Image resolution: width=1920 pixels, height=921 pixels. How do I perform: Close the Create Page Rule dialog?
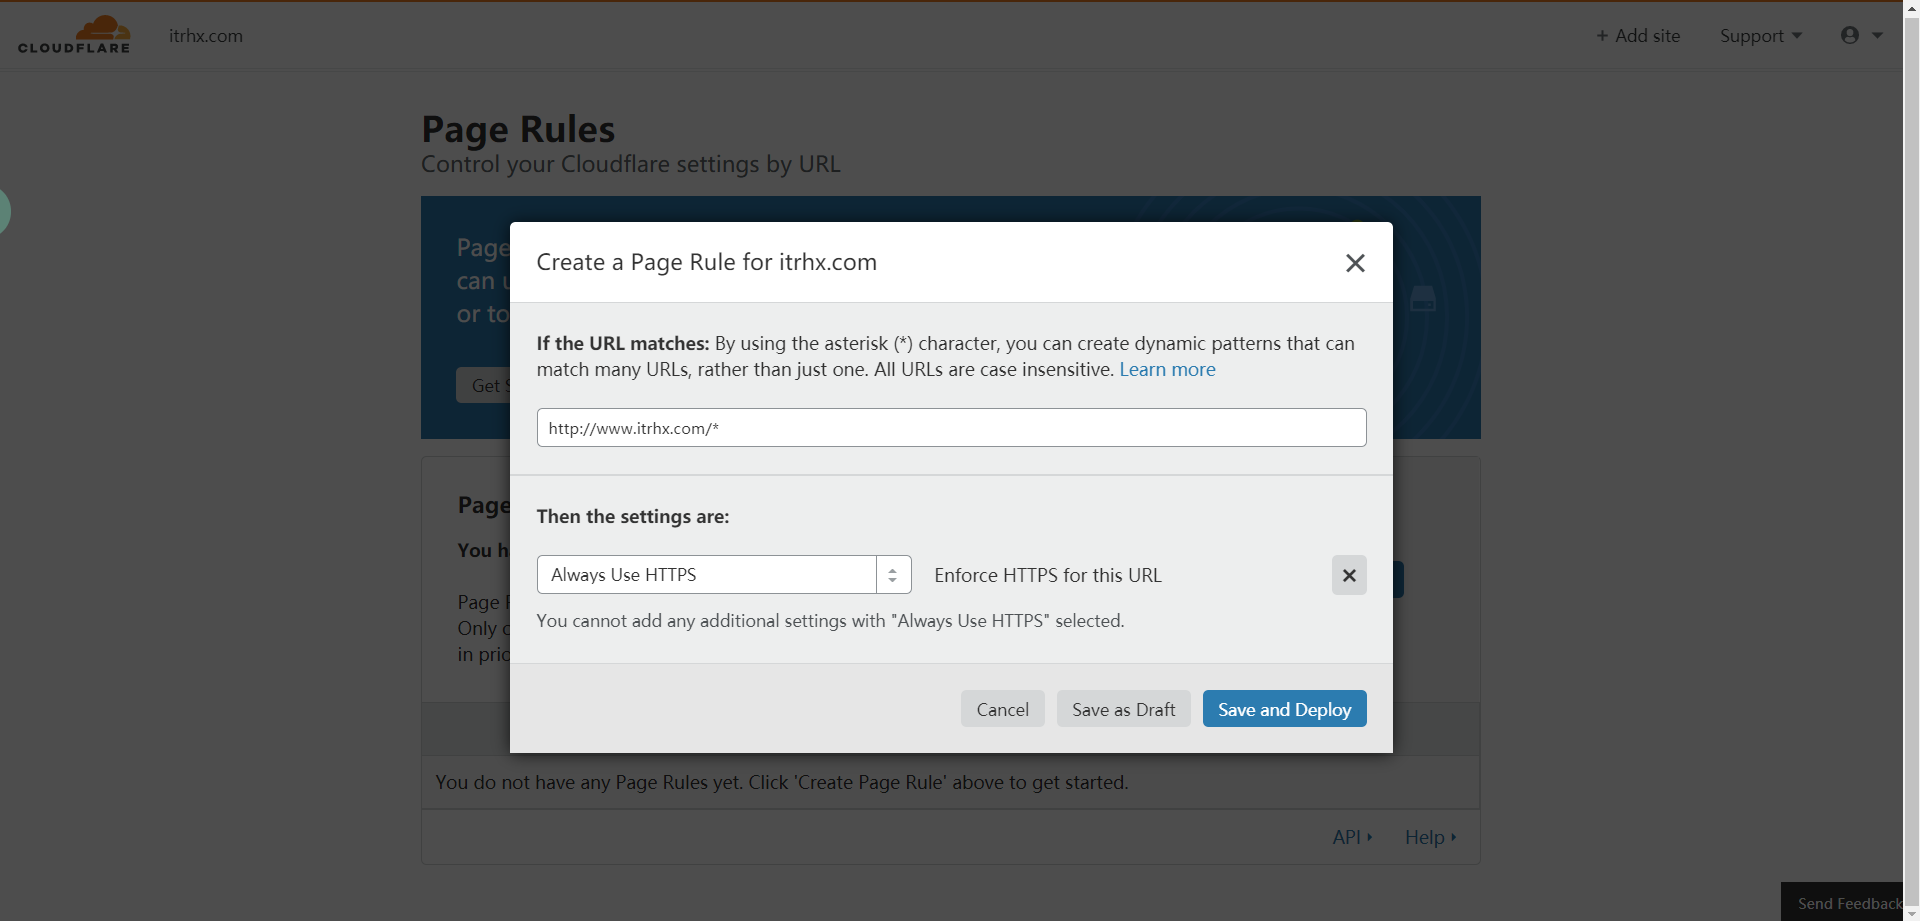click(1355, 263)
